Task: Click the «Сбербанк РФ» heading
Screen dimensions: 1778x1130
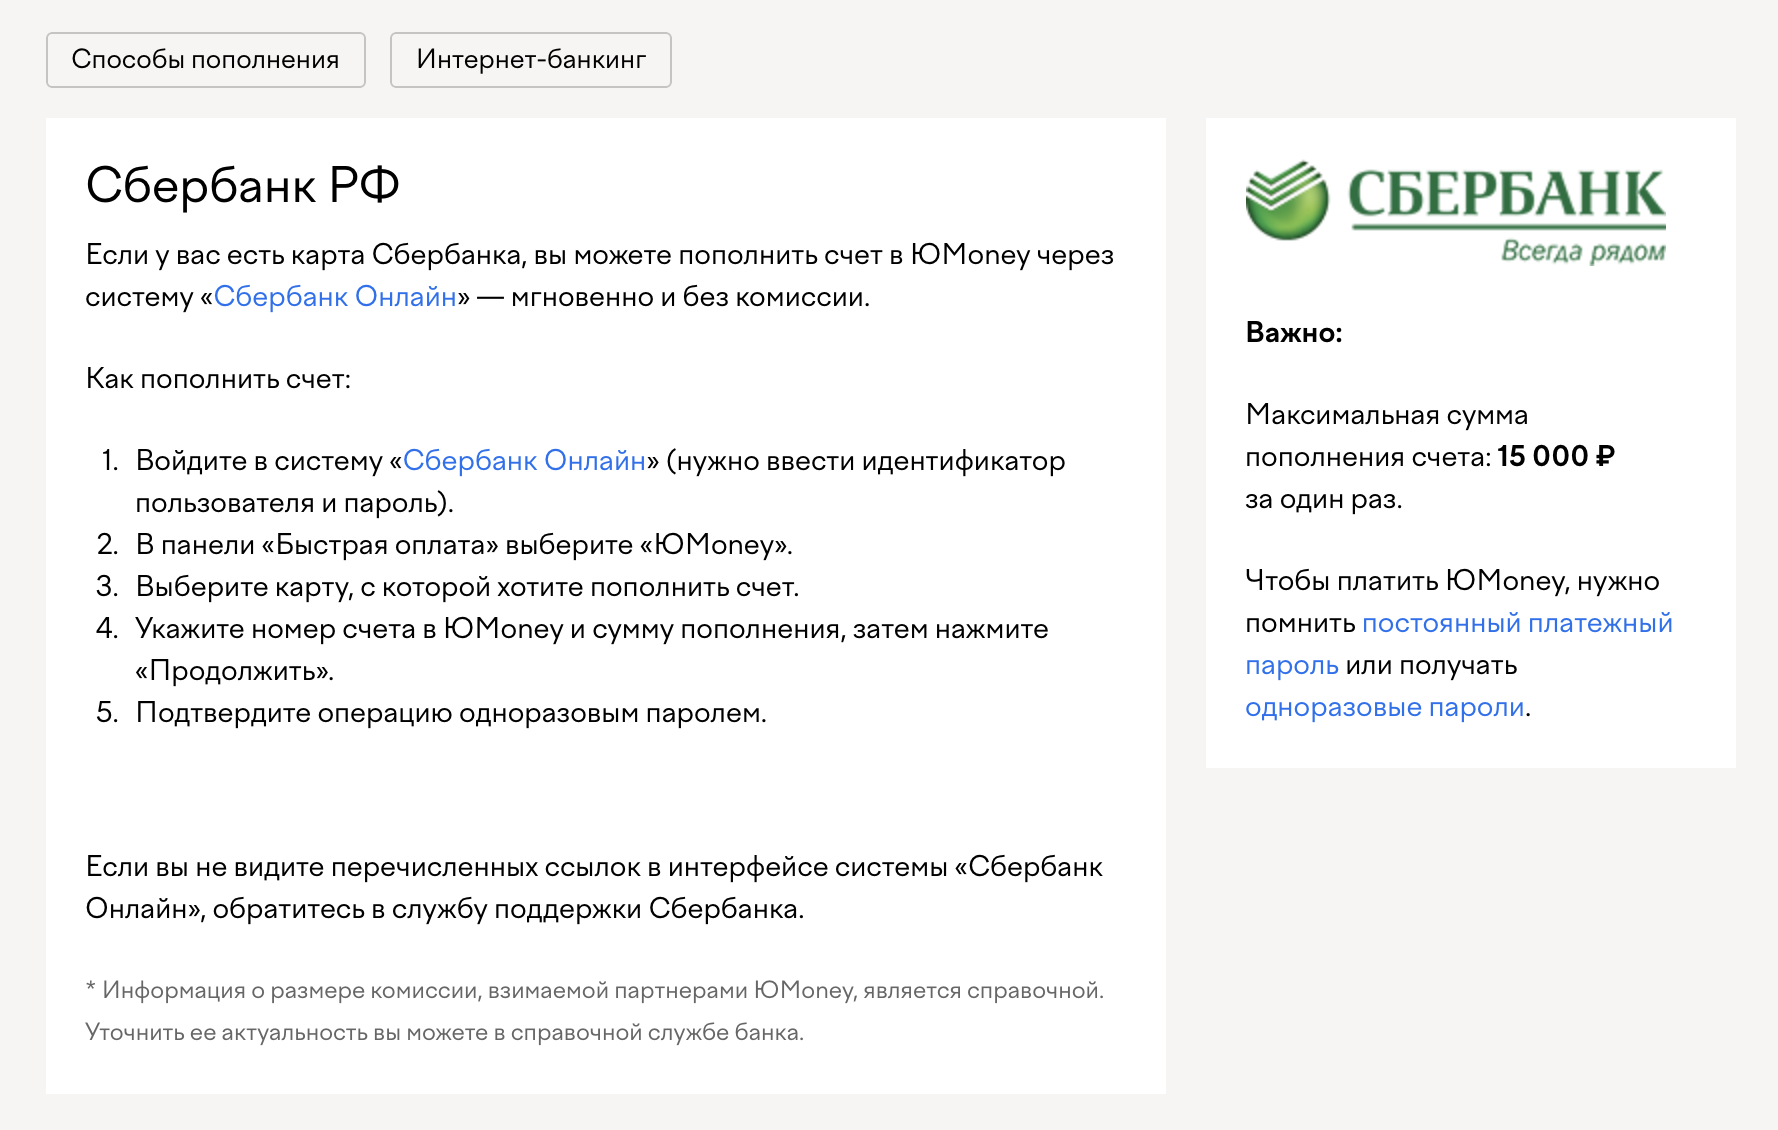Action: tap(242, 185)
